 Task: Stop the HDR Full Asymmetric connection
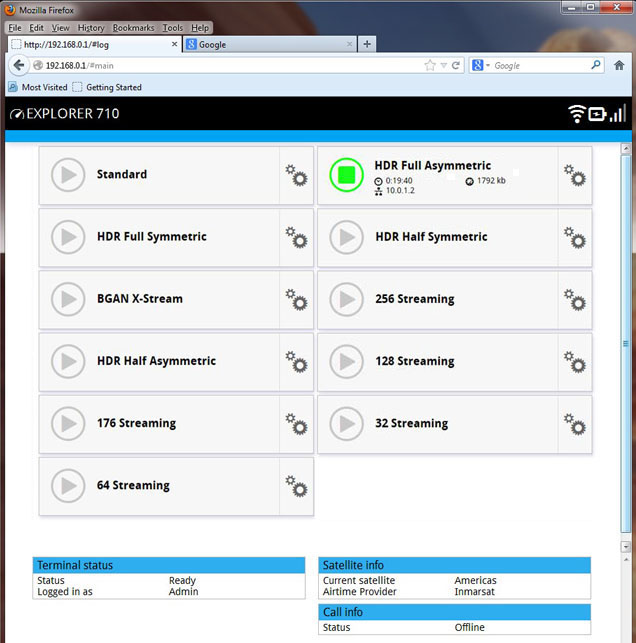(x=346, y=175)
